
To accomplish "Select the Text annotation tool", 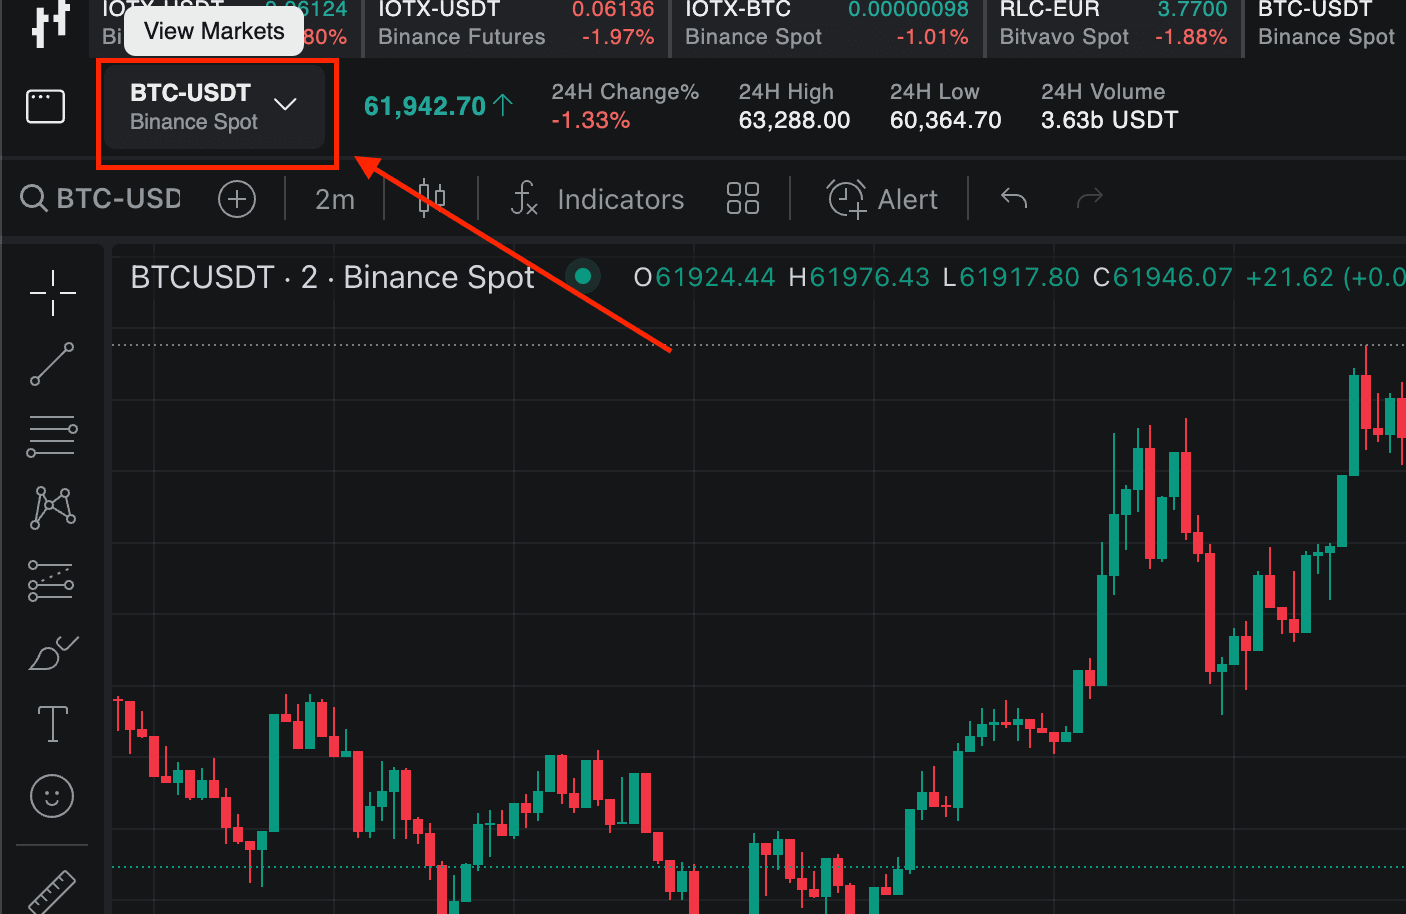I will (52, 724).
